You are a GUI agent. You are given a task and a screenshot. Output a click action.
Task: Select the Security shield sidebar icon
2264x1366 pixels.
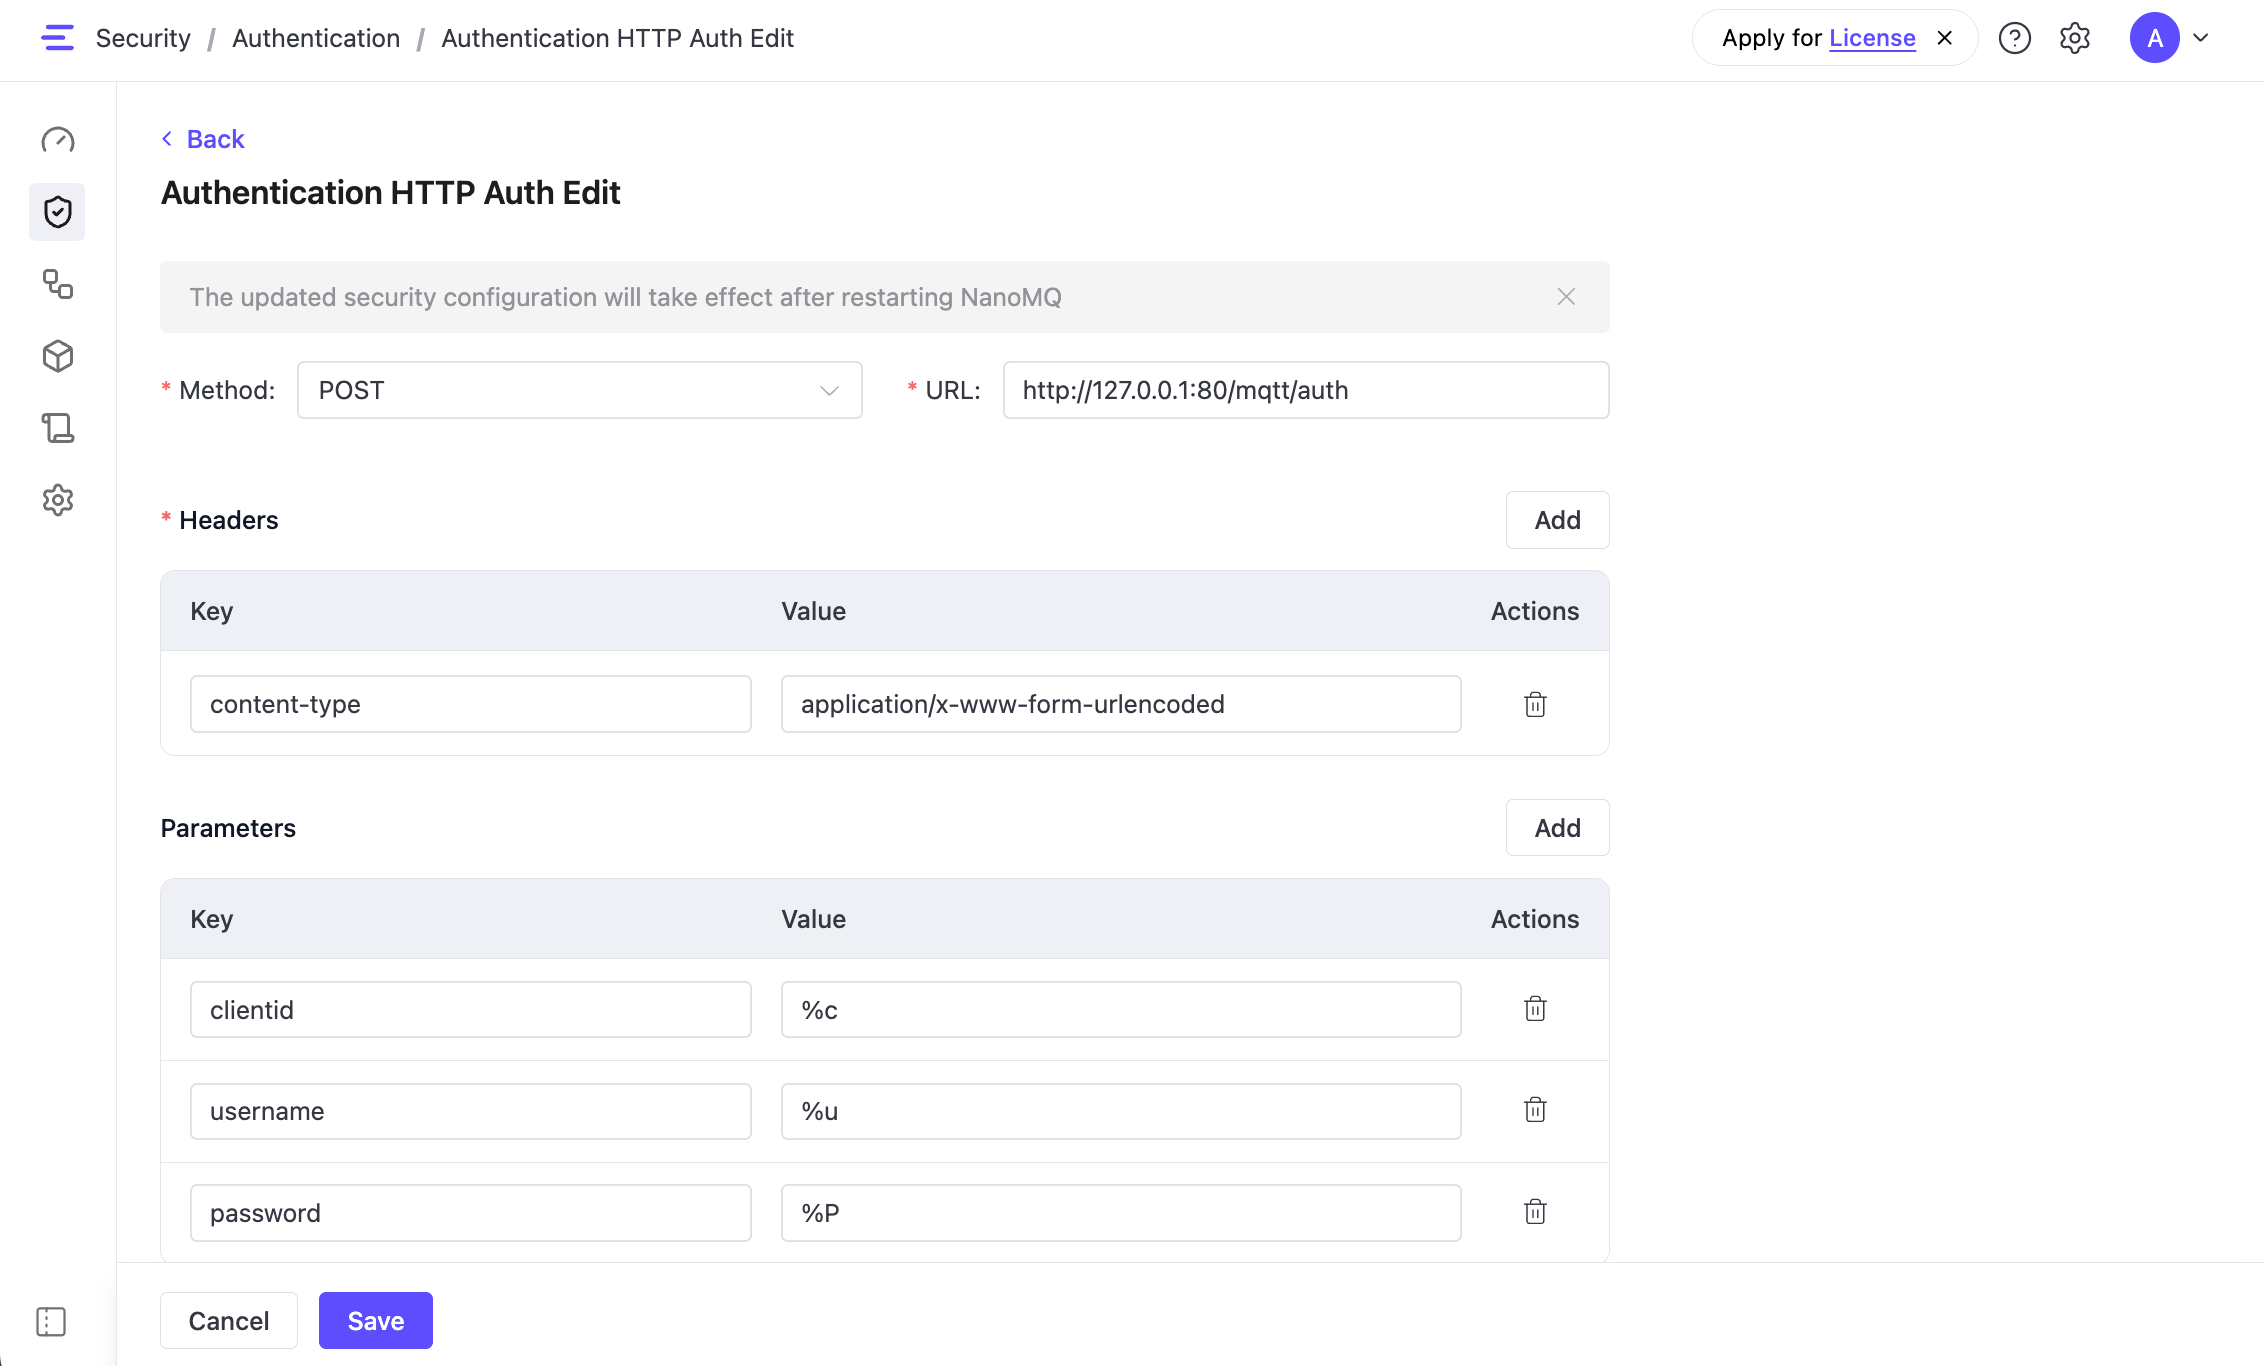coord(58,212)
